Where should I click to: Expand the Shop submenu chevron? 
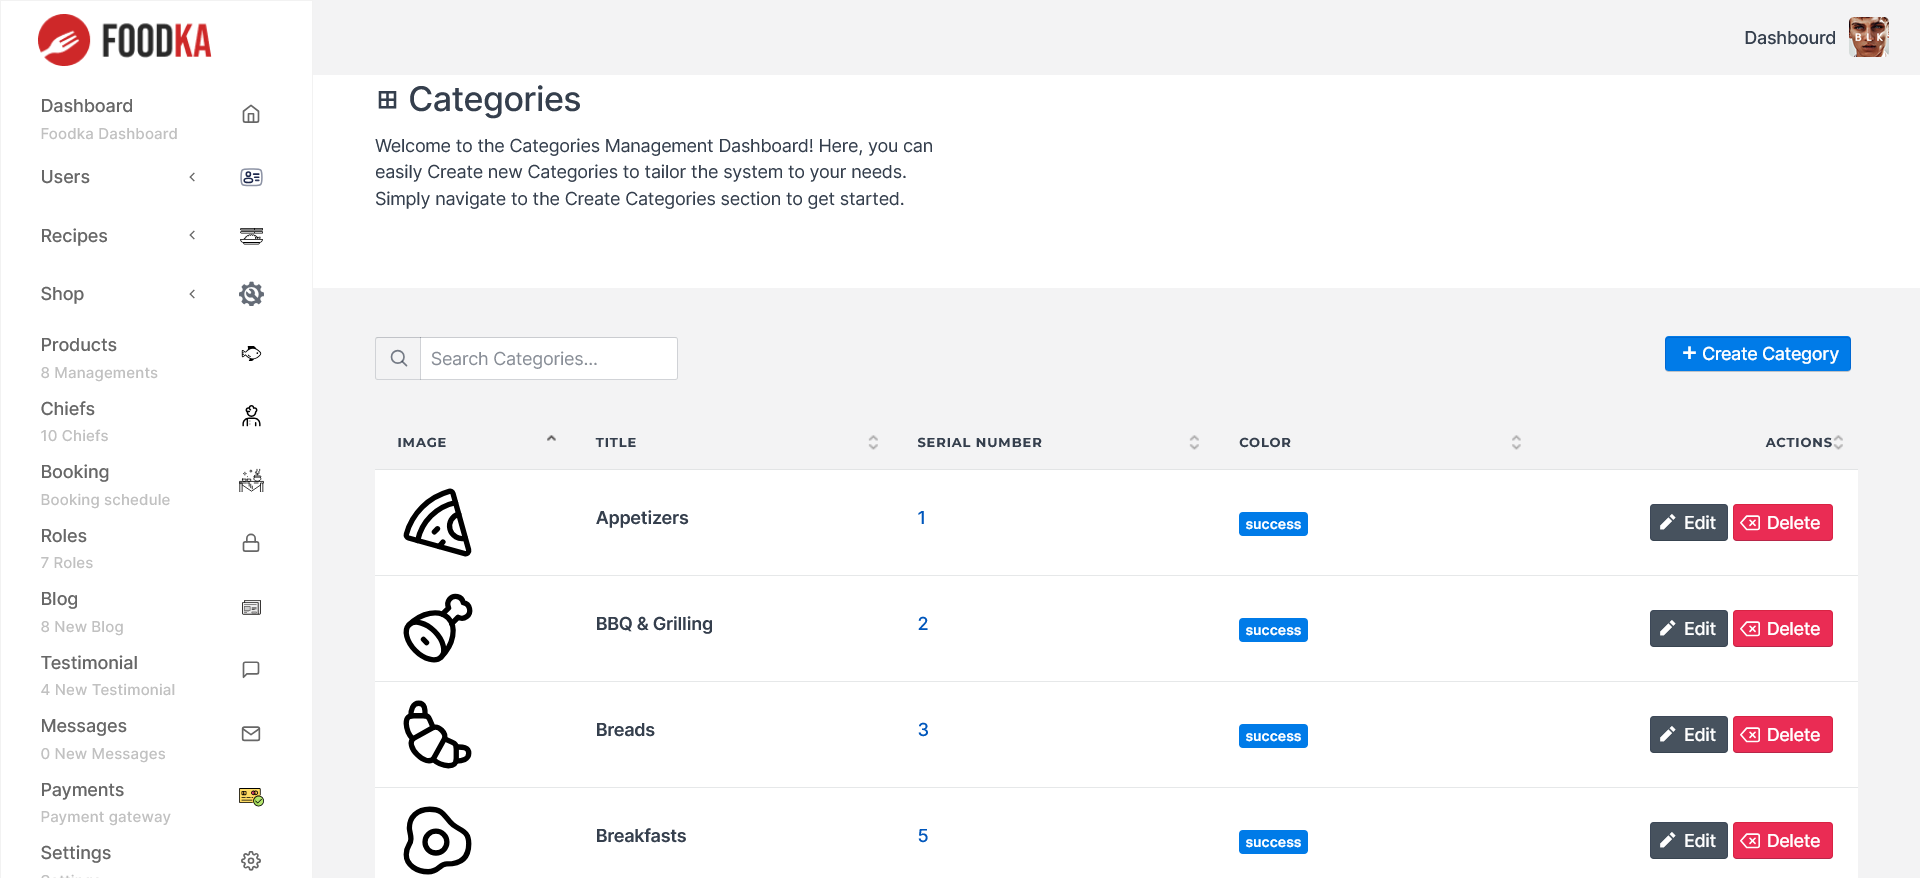192,294
